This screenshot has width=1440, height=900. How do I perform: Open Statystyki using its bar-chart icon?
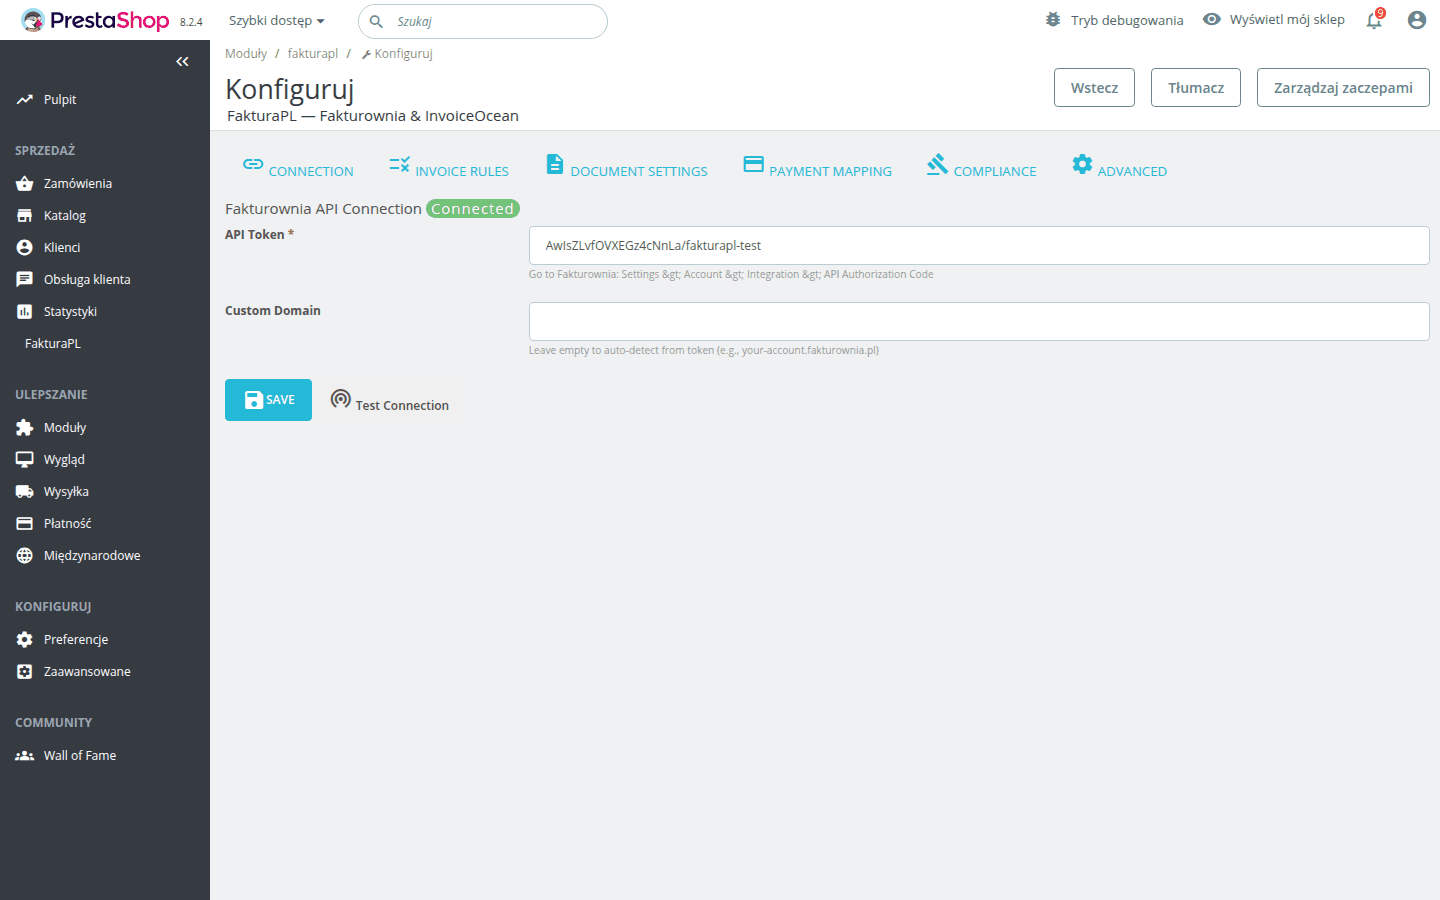tap(24, 311)
